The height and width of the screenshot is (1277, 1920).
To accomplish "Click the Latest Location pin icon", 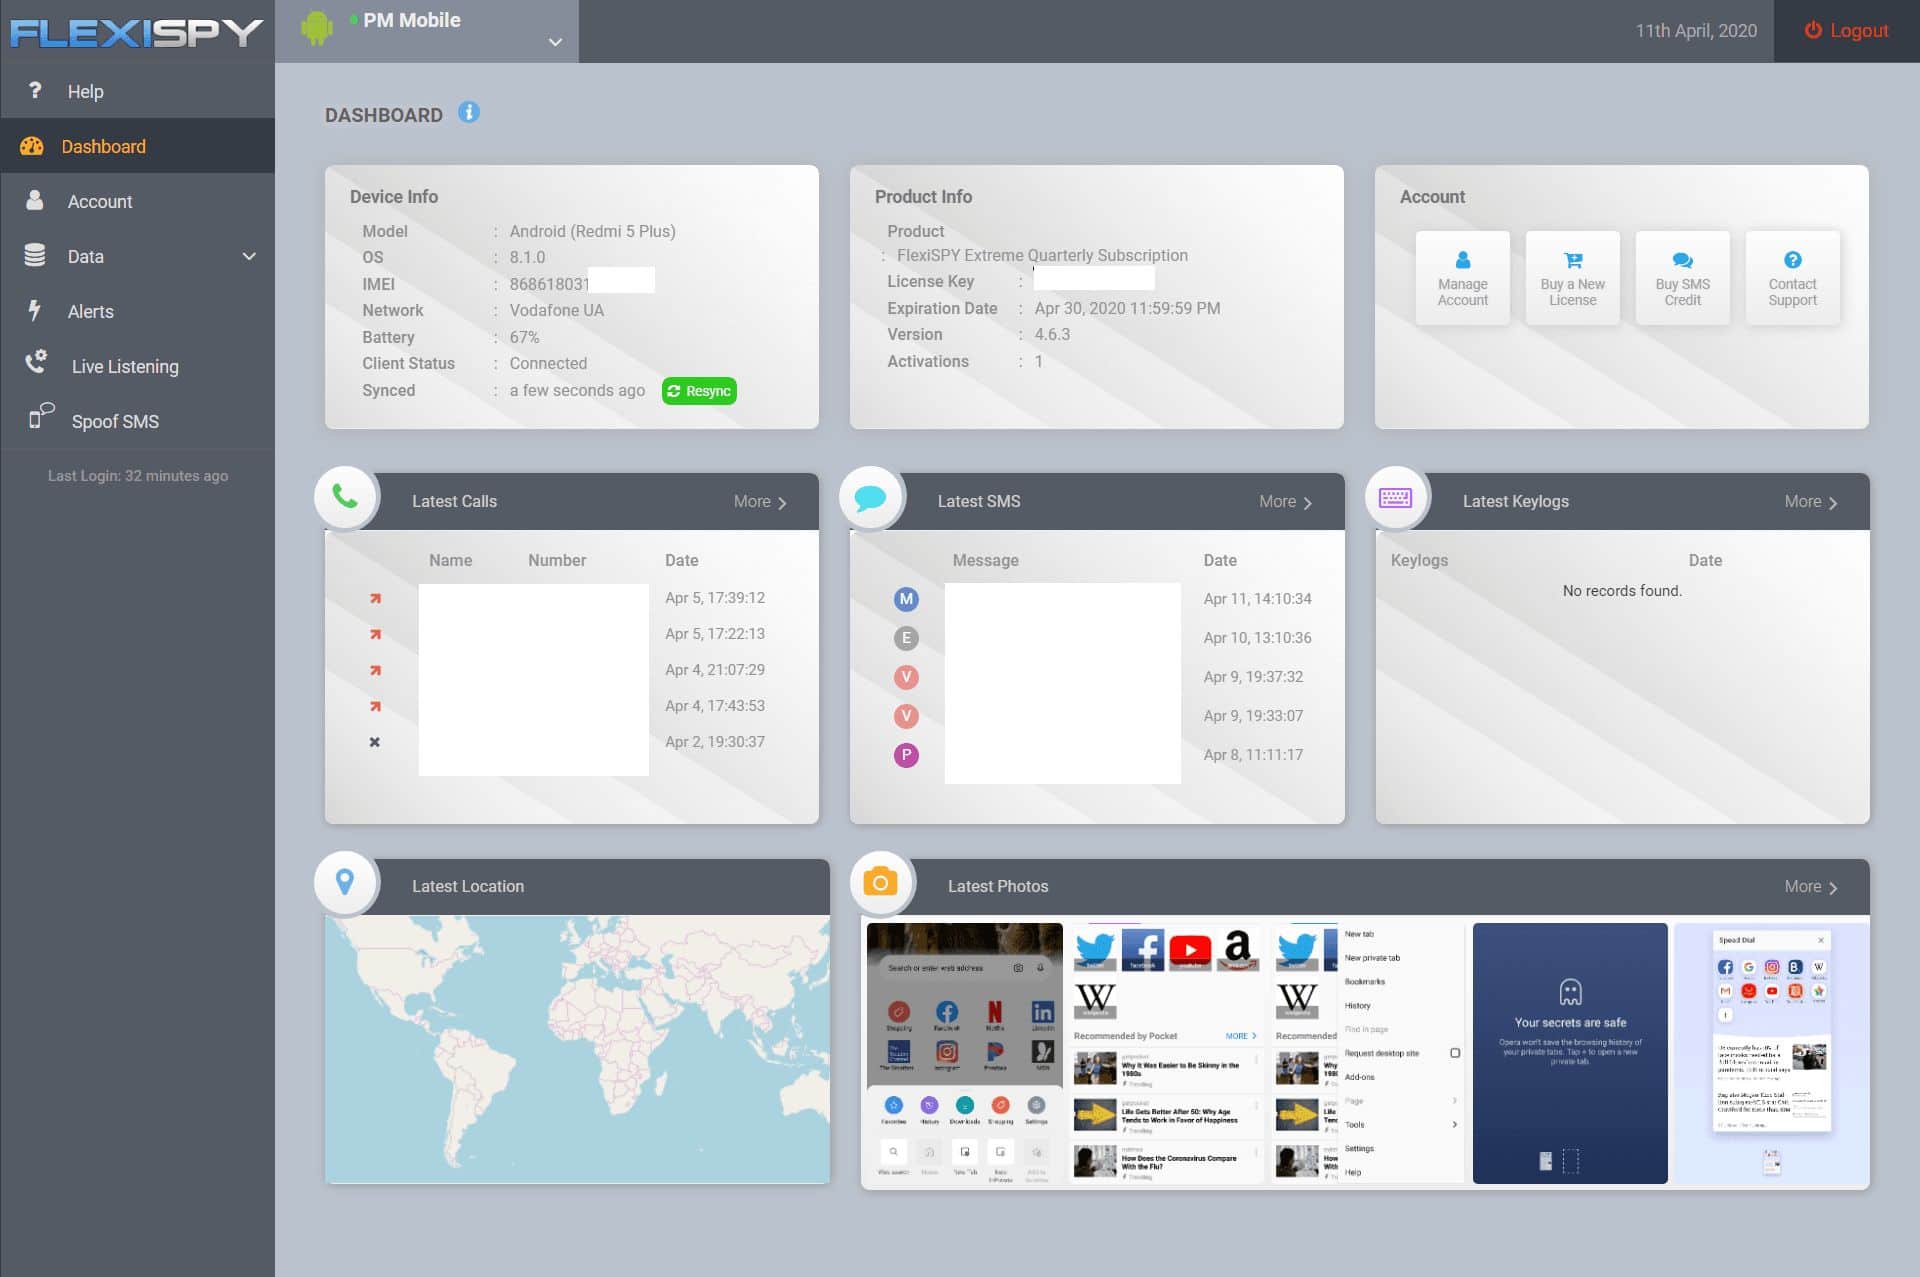I will [346, 882].
